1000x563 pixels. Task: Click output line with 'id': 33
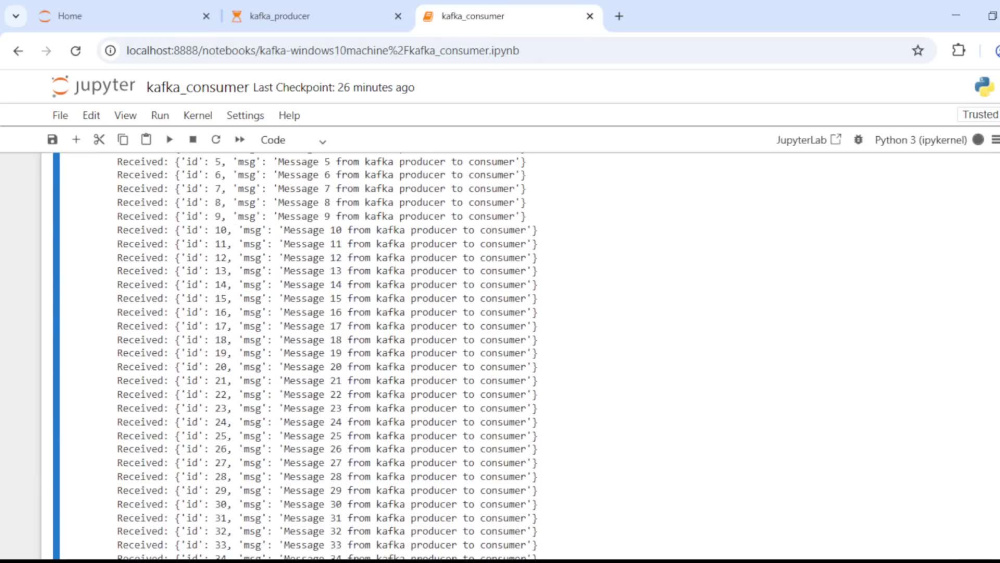pos(327,545)
